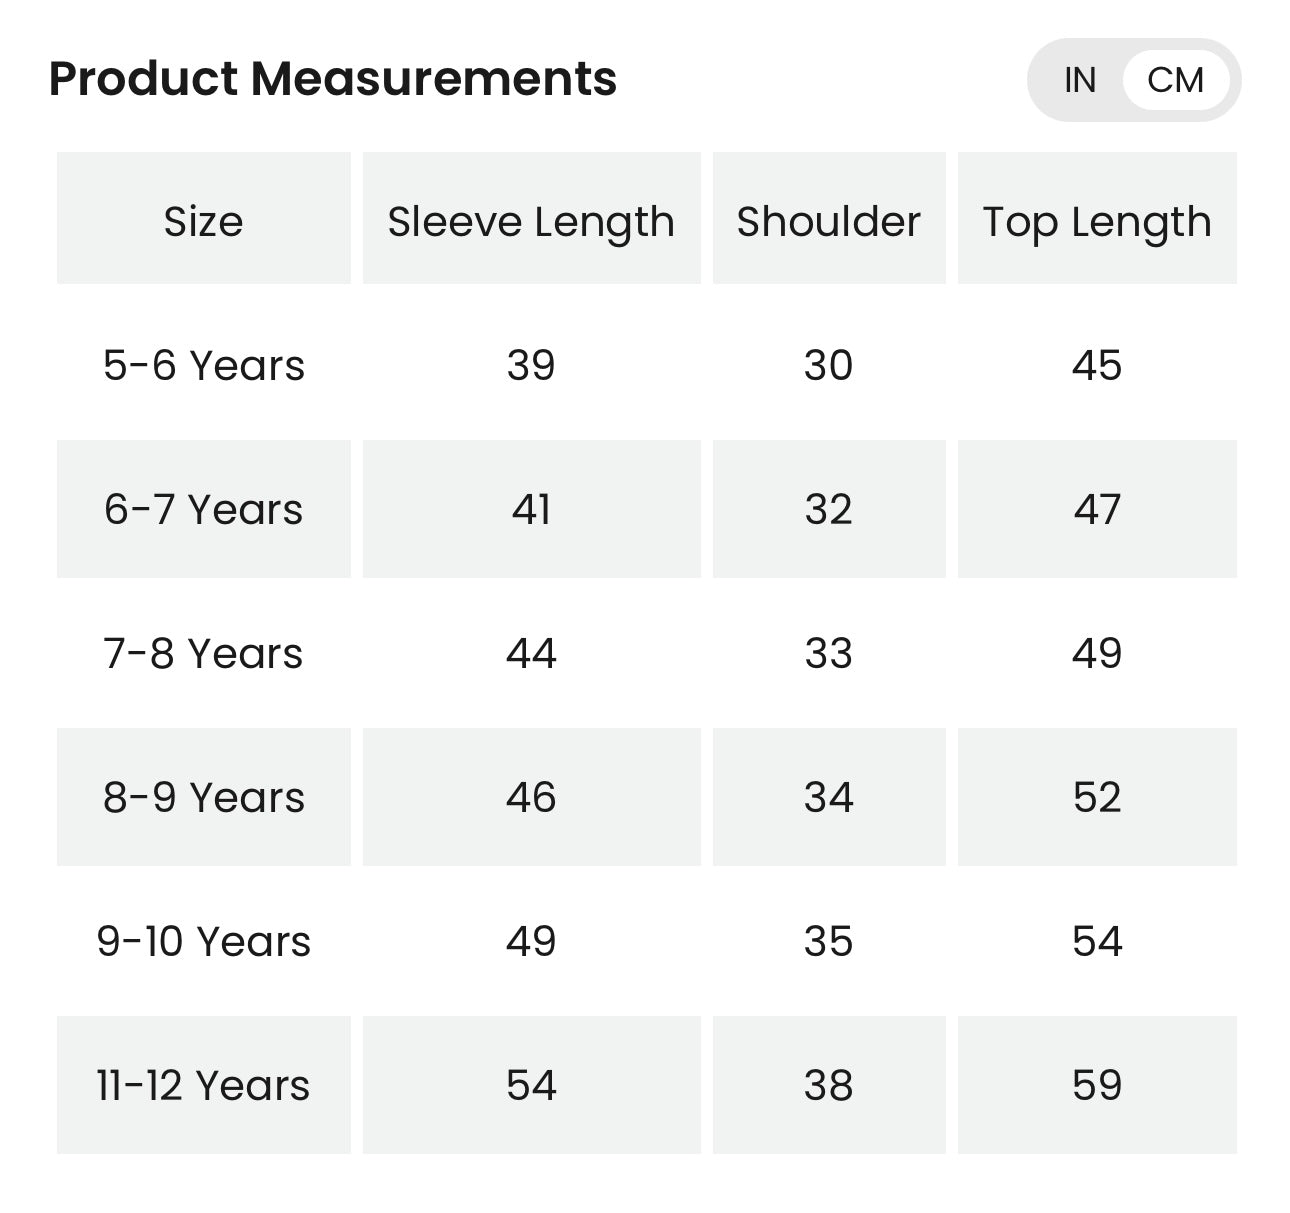Click the Product Measurements heading

point(332,78)
